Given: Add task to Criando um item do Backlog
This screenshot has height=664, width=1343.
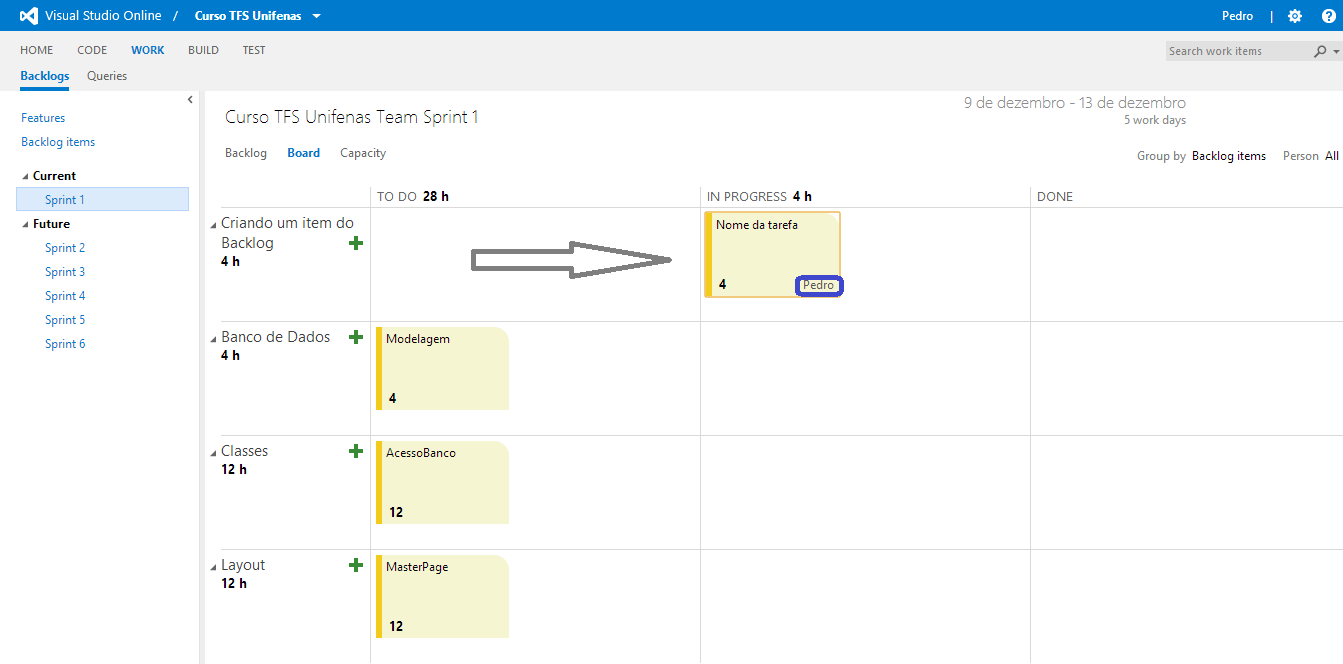Looking at the screenshot, I should pyautogui.click(x=356, y=243).
